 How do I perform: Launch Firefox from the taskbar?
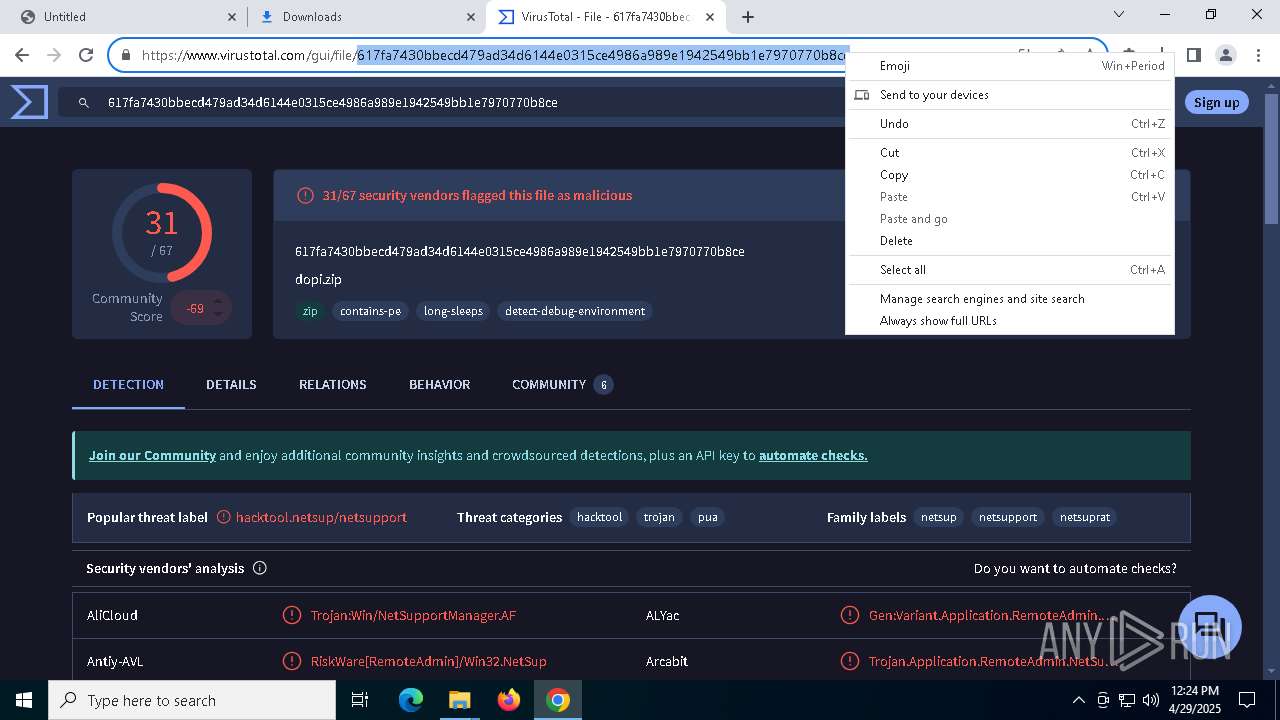point(509,700)
